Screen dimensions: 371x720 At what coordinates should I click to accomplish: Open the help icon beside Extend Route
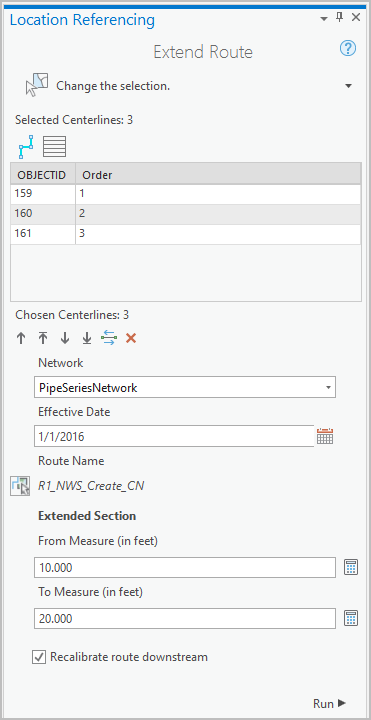tap(348, 48)
